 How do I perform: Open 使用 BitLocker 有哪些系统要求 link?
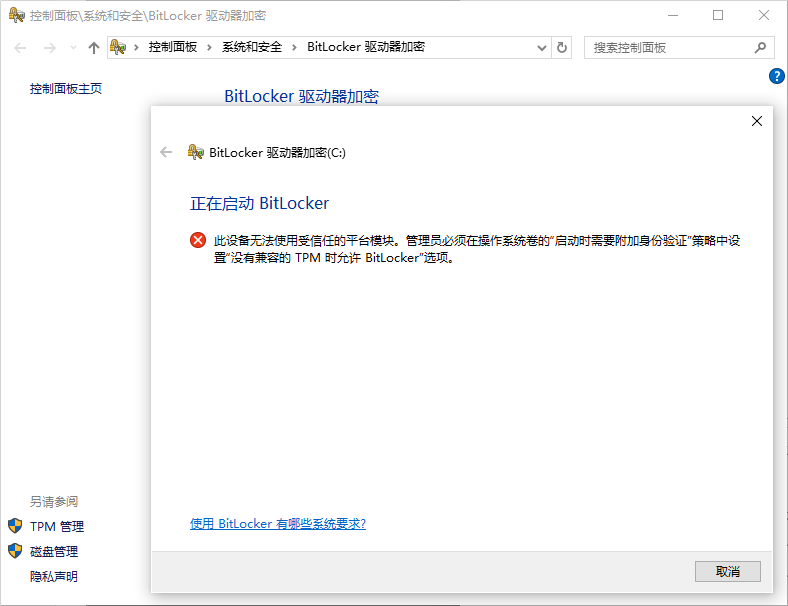pos(278,524)
